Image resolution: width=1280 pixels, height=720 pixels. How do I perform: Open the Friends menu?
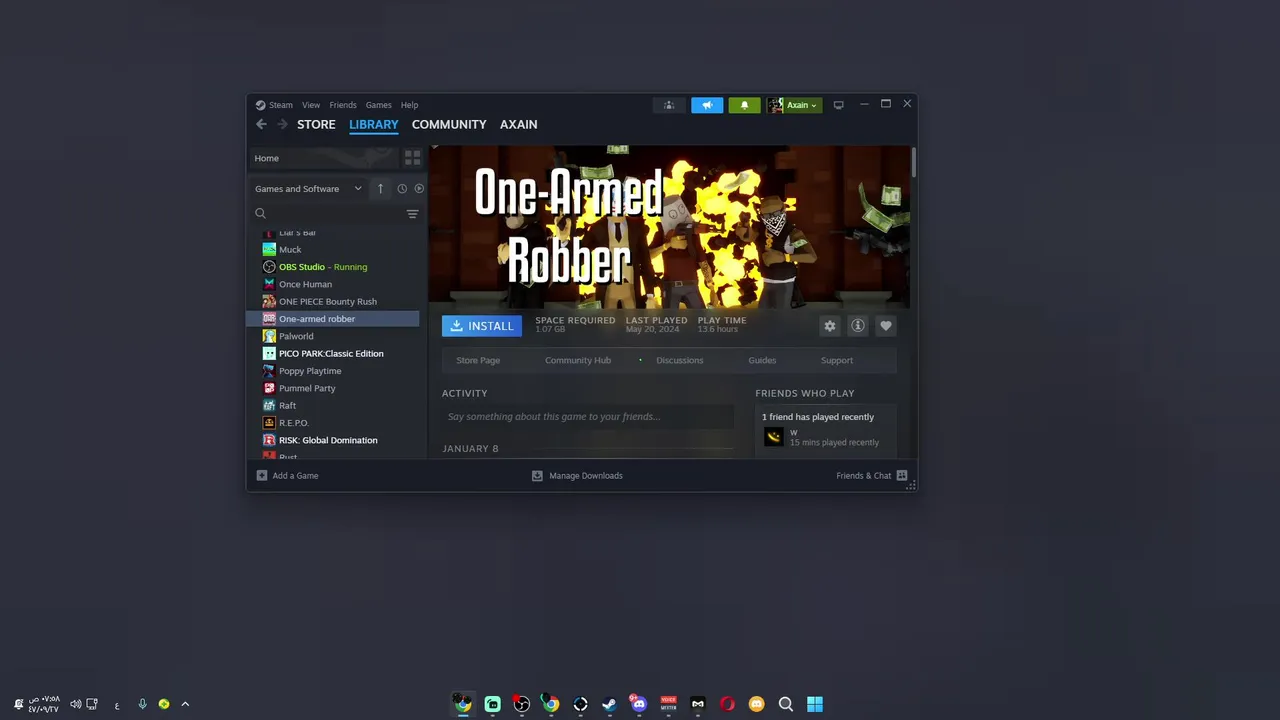pos(343,105)
